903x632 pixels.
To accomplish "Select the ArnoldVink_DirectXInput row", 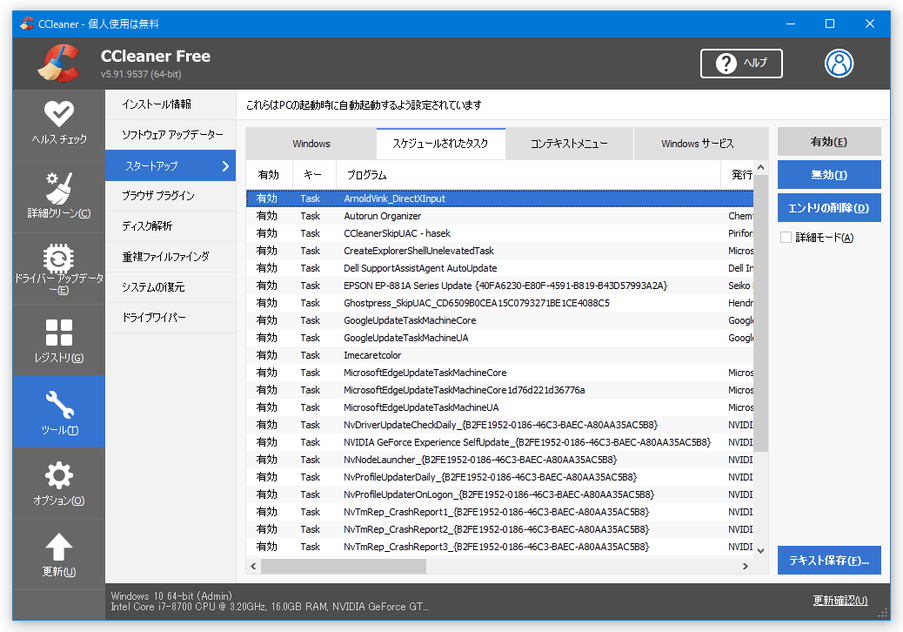I will [500, 198].
